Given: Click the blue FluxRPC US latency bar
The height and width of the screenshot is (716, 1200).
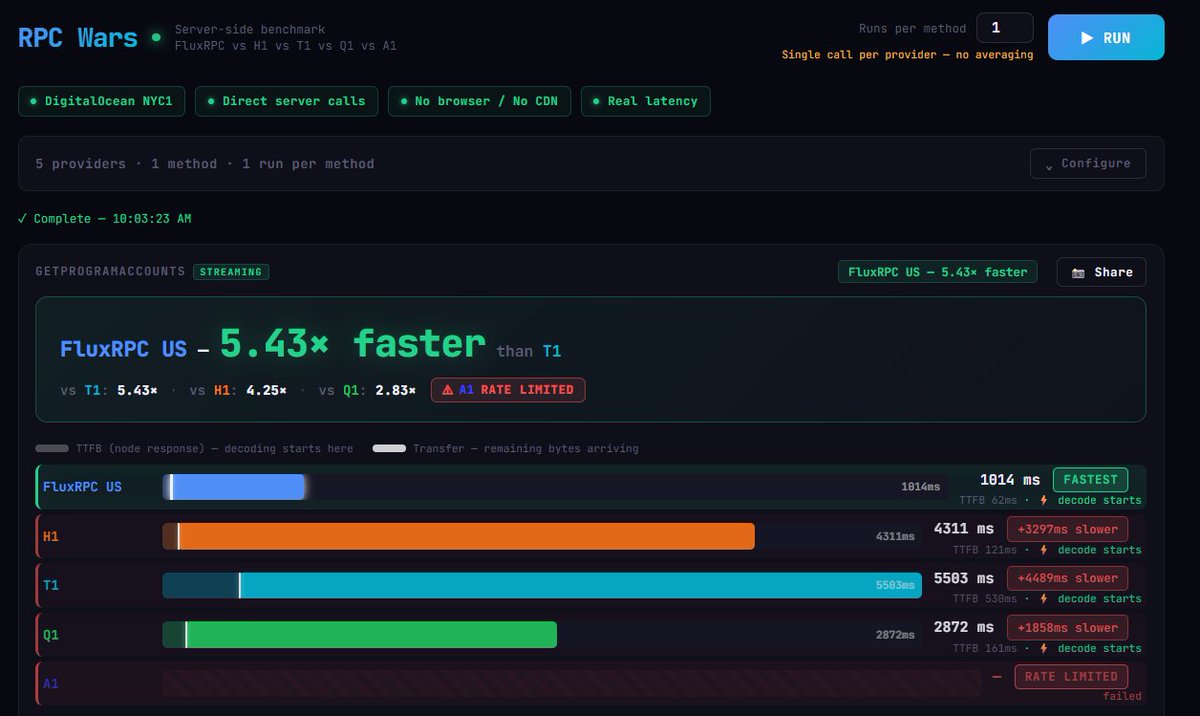Looking at the screenshot, I should (x=234, y=487).
